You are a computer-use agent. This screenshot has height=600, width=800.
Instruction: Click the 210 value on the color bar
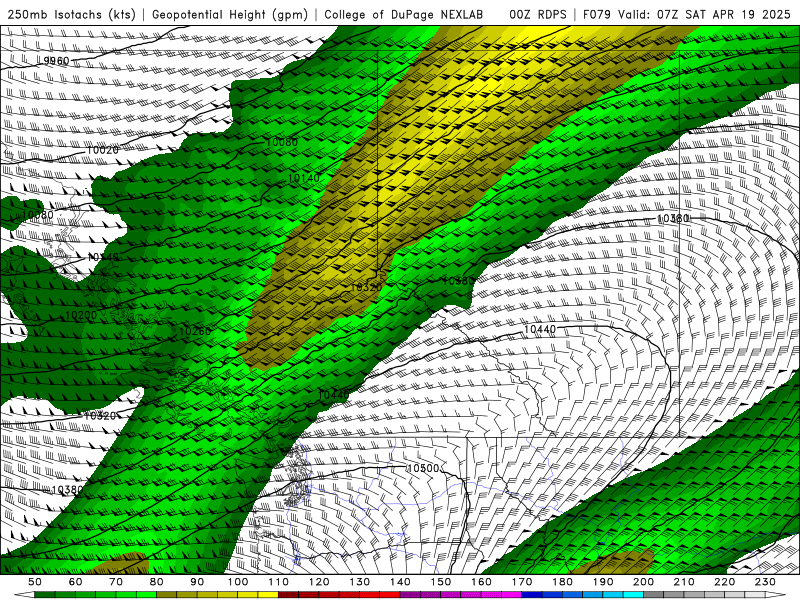pos(684,582)
